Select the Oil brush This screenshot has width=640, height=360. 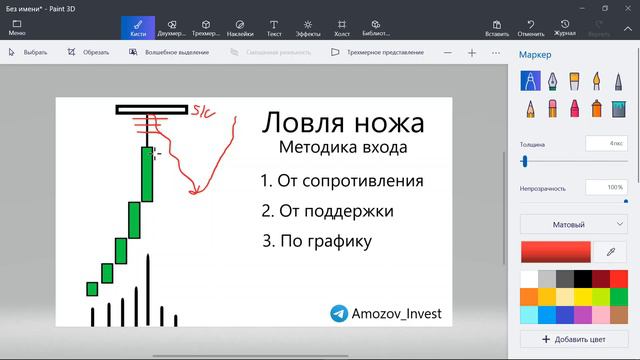(574, 81)
